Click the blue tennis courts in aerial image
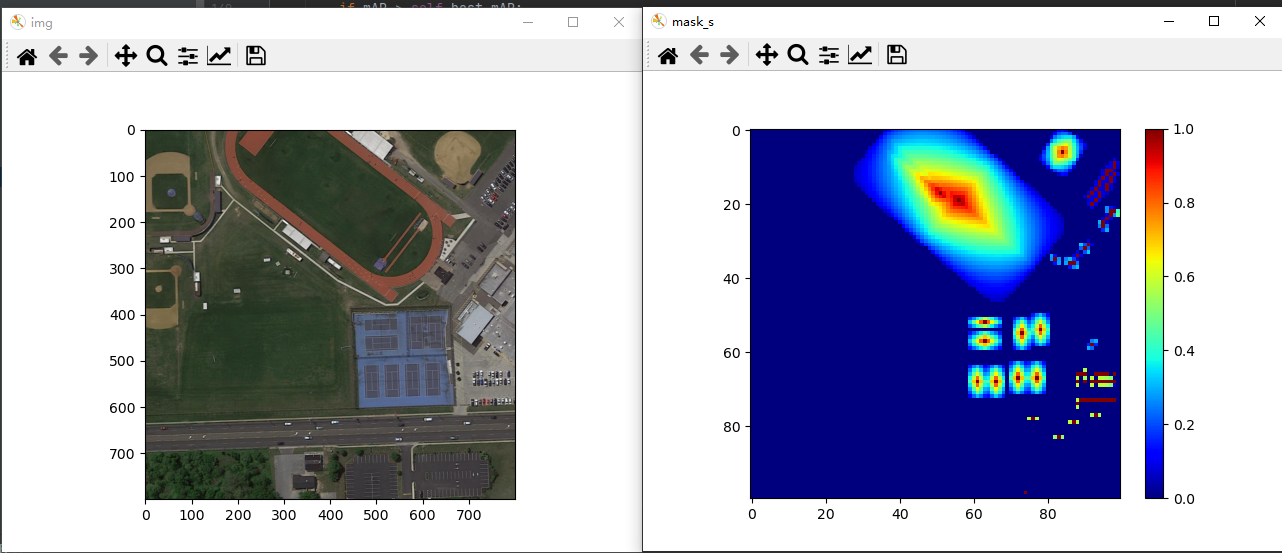This screenshot has height=553, width=1282. pyautogui.click(x=403, y=357)
